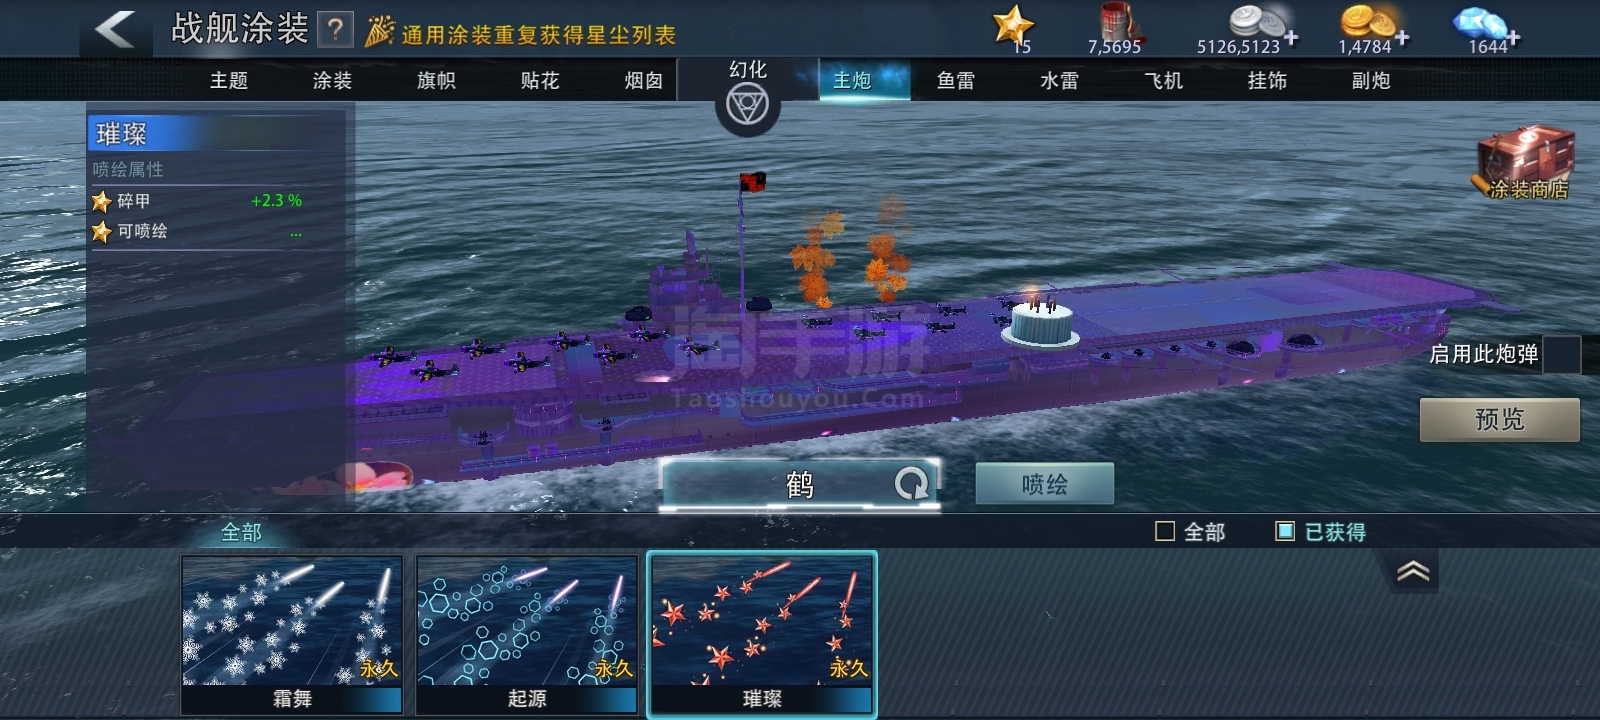Screen dimensions: 1600x720
Task: Tap the 幻化 transmog emblem icon
Action: [747, 105]
